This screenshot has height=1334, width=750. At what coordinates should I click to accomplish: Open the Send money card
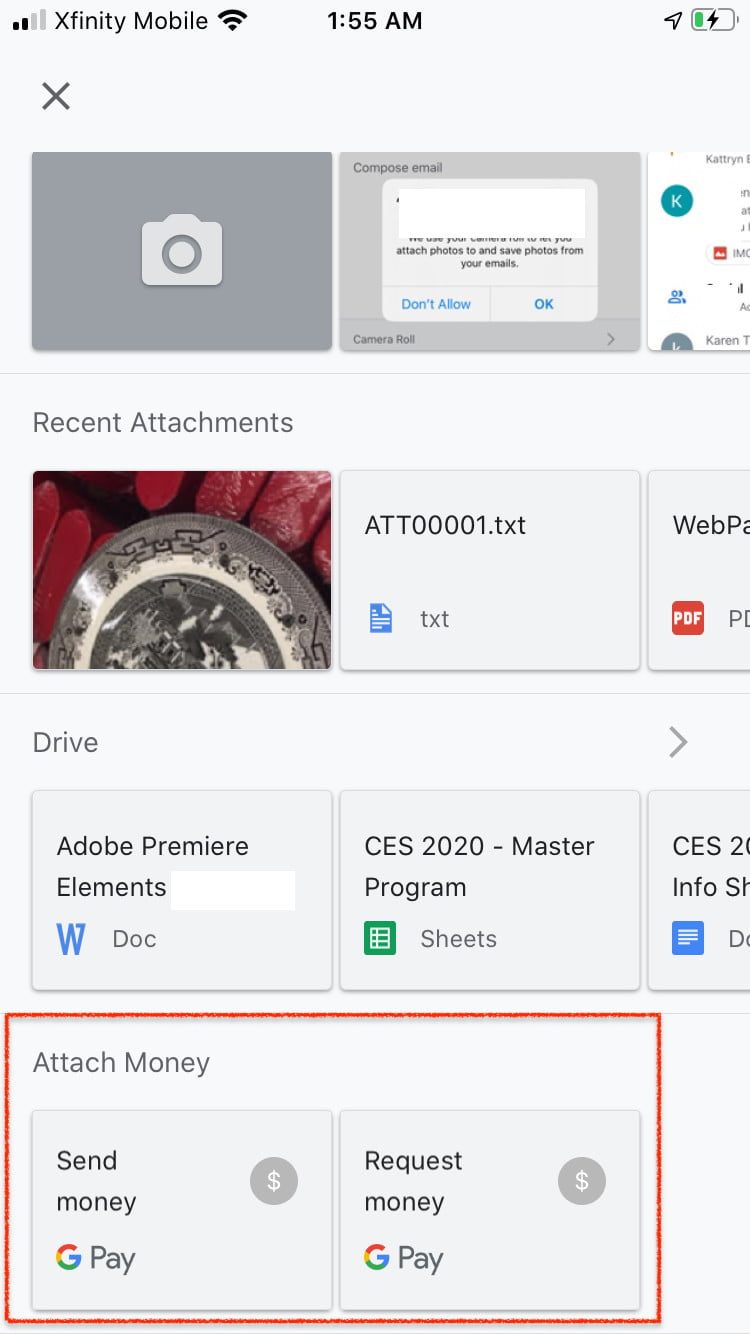tap(182, 1209)
